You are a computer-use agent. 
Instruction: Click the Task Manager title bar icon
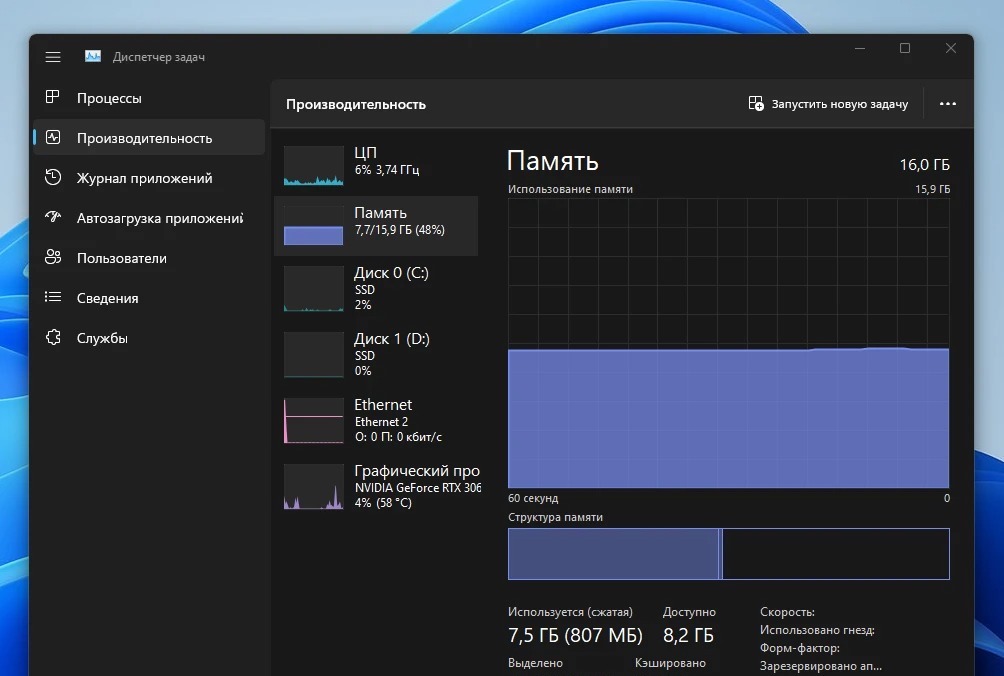click(93, 57)
